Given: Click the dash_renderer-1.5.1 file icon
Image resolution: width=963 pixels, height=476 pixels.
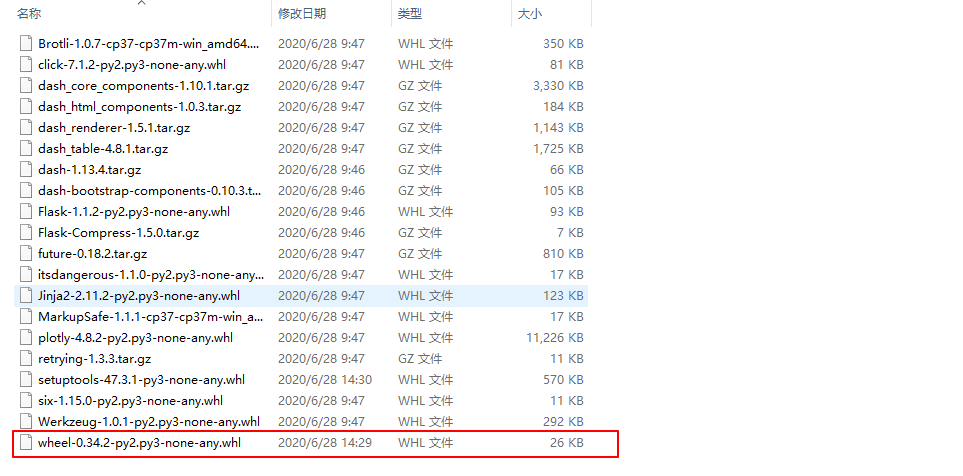Looking at the screenshot, I should click(25, 128).
